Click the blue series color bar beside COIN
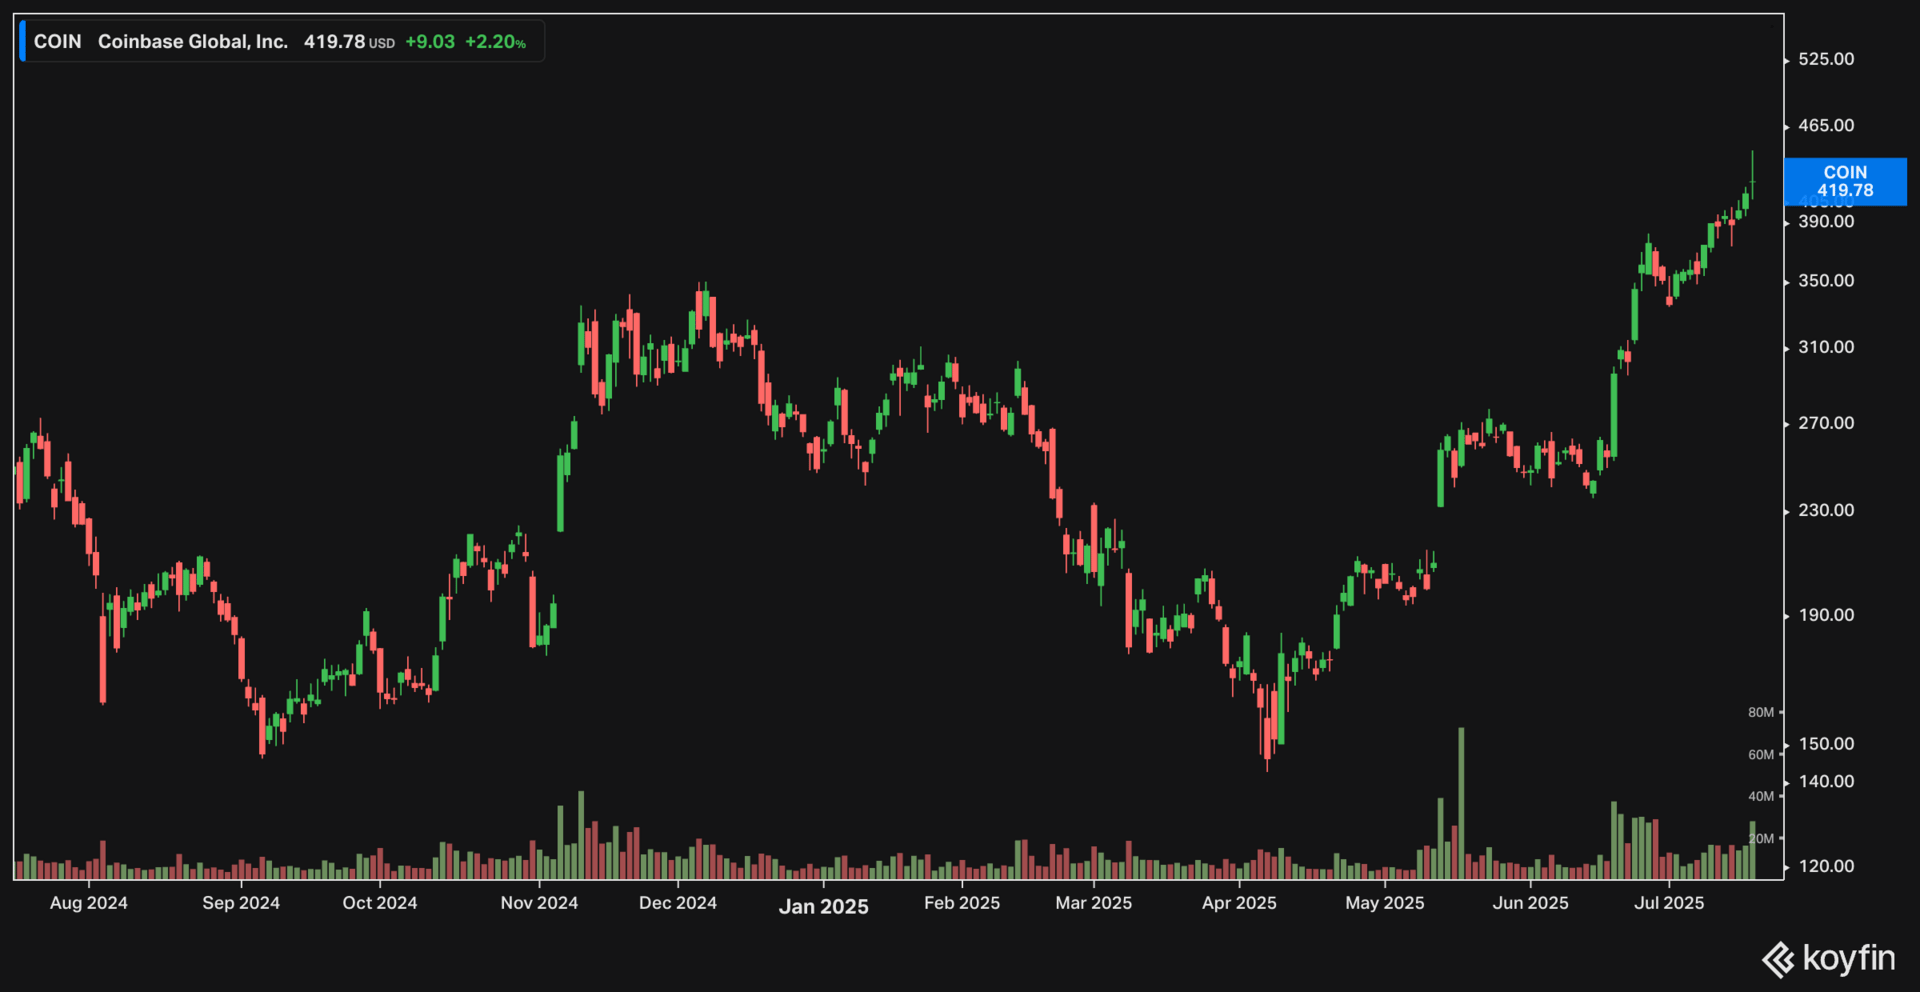 pyautogui.click(x=22, y=41)
